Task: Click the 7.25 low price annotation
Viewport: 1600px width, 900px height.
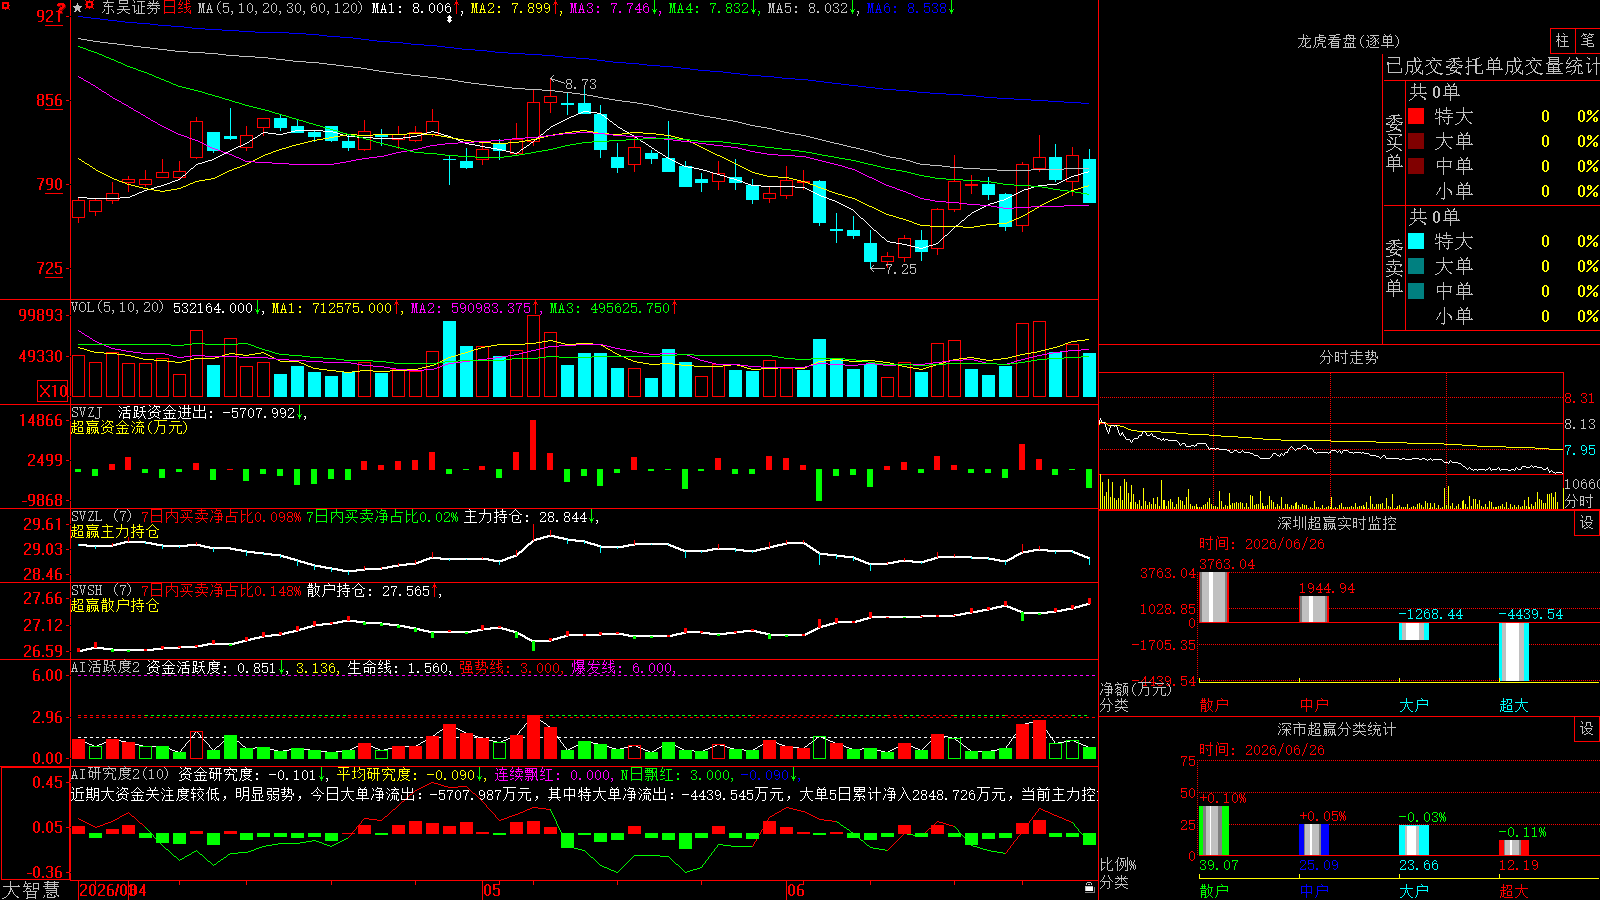Action: [x=900, y=269]
